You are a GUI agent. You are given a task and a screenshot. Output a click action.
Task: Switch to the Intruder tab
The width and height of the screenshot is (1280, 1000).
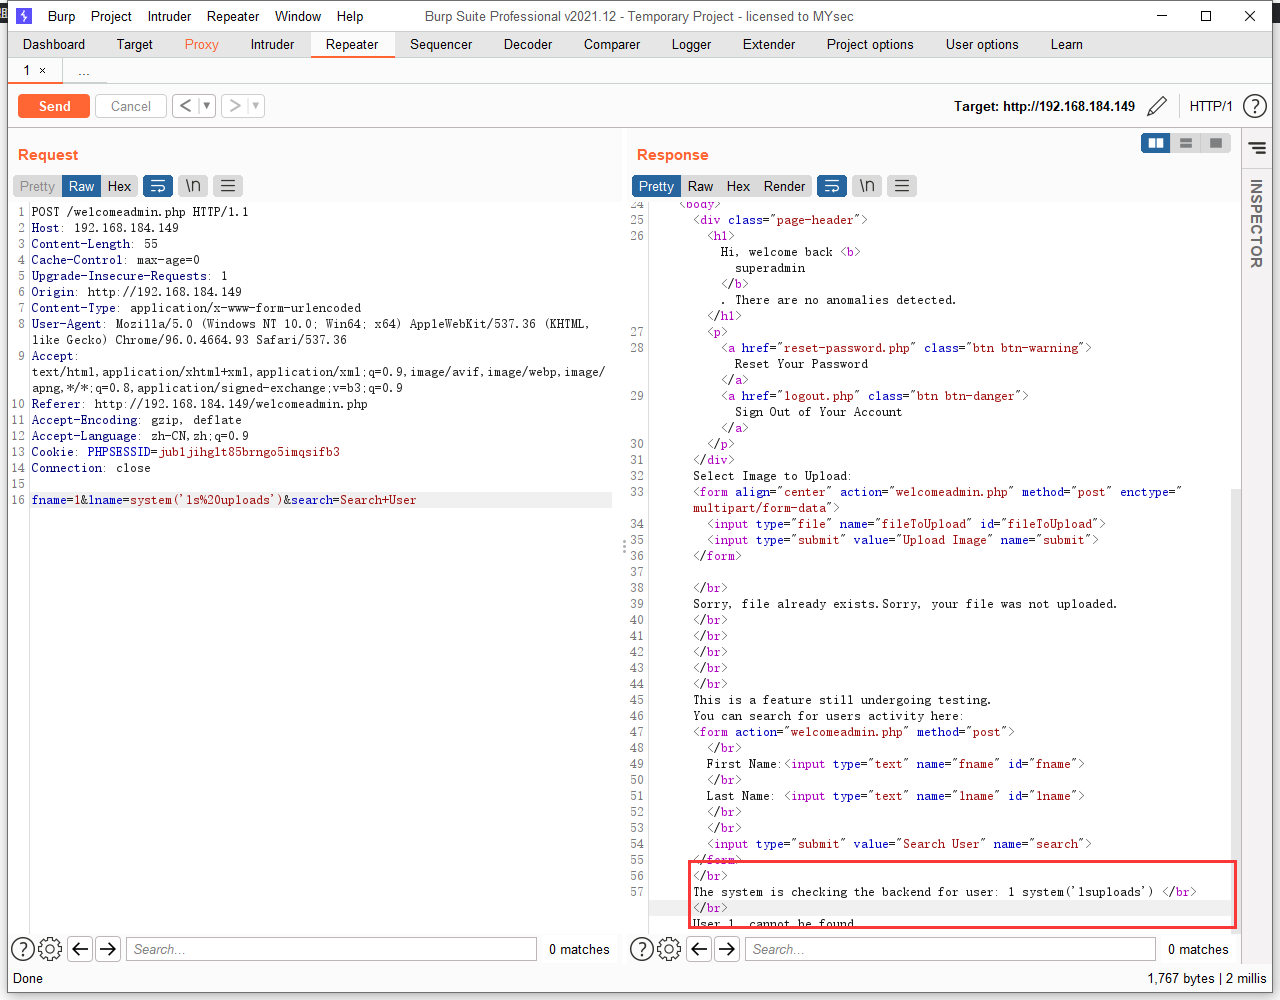272,44
